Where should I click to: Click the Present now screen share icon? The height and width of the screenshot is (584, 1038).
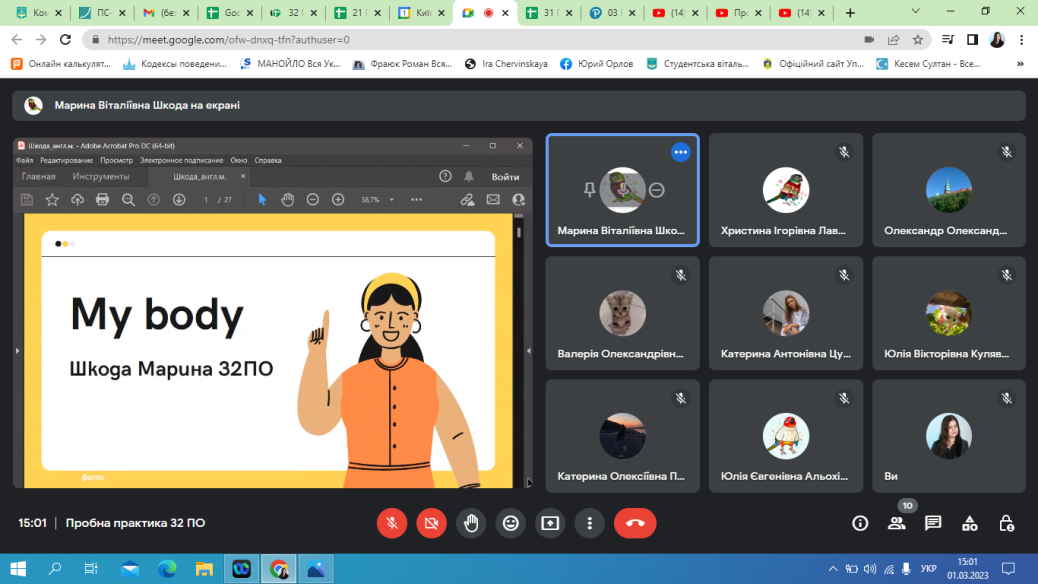coord(550,523)
